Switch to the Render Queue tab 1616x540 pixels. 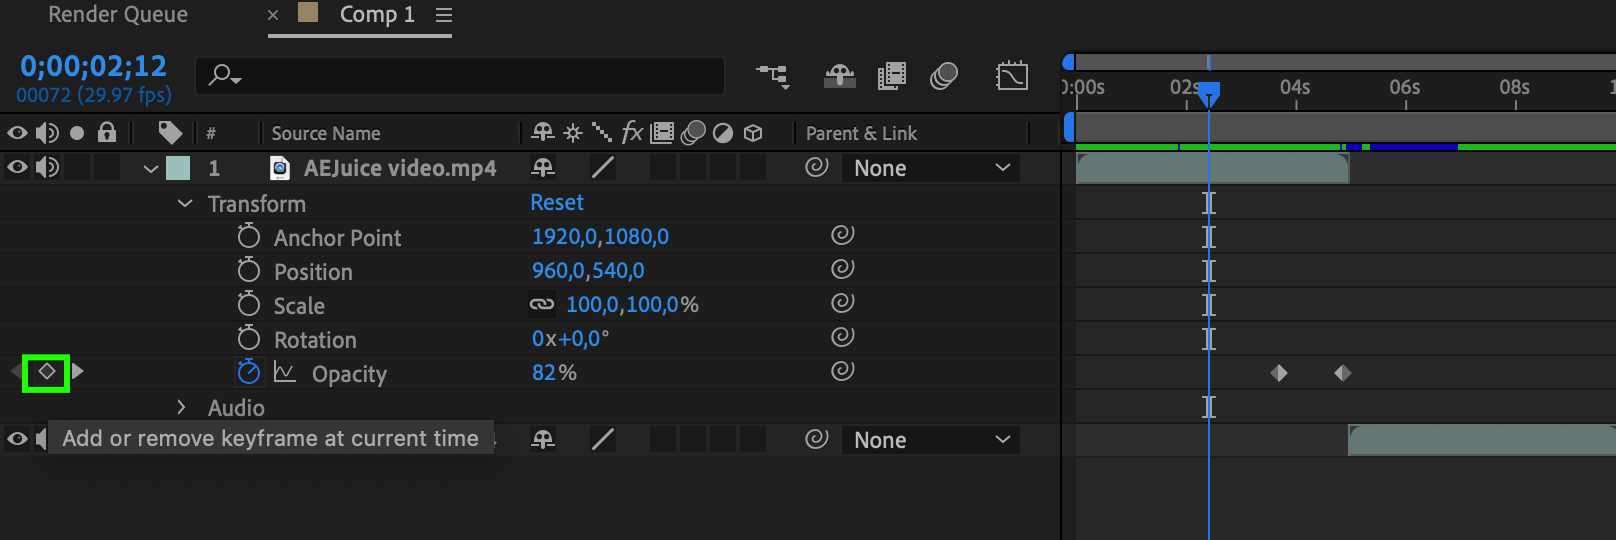(x=118, y=15)
